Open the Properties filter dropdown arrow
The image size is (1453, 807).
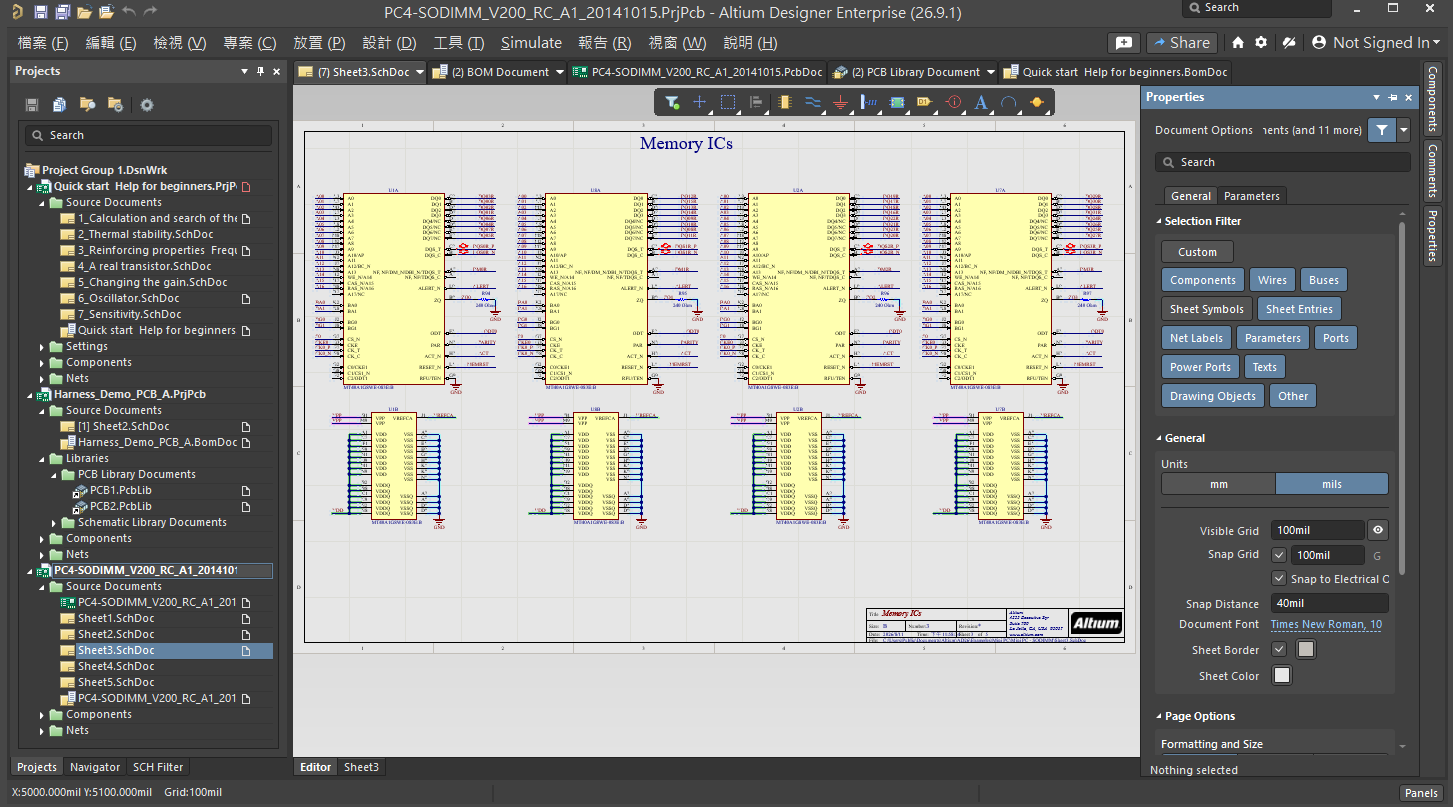1404,130
